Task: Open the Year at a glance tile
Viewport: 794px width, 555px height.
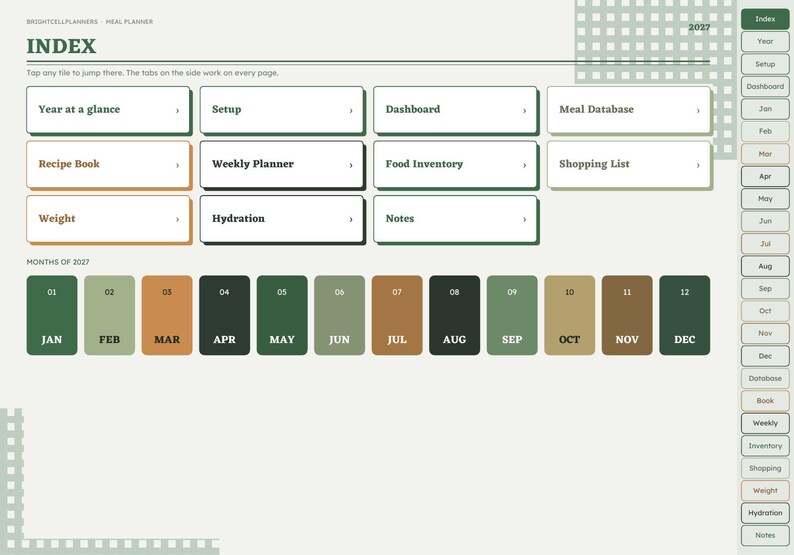Action: (108, 110)
